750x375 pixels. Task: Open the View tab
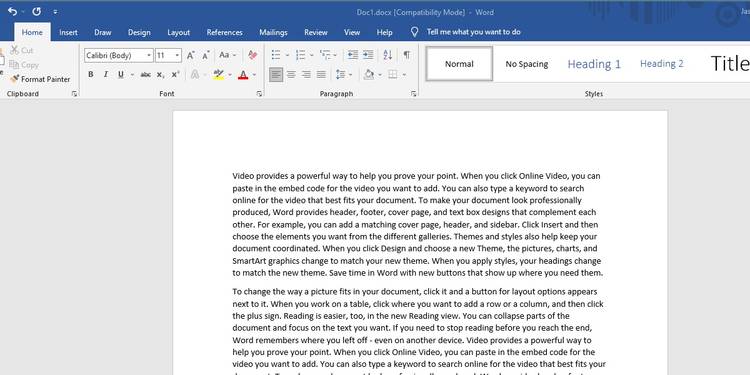click(352, 33)
